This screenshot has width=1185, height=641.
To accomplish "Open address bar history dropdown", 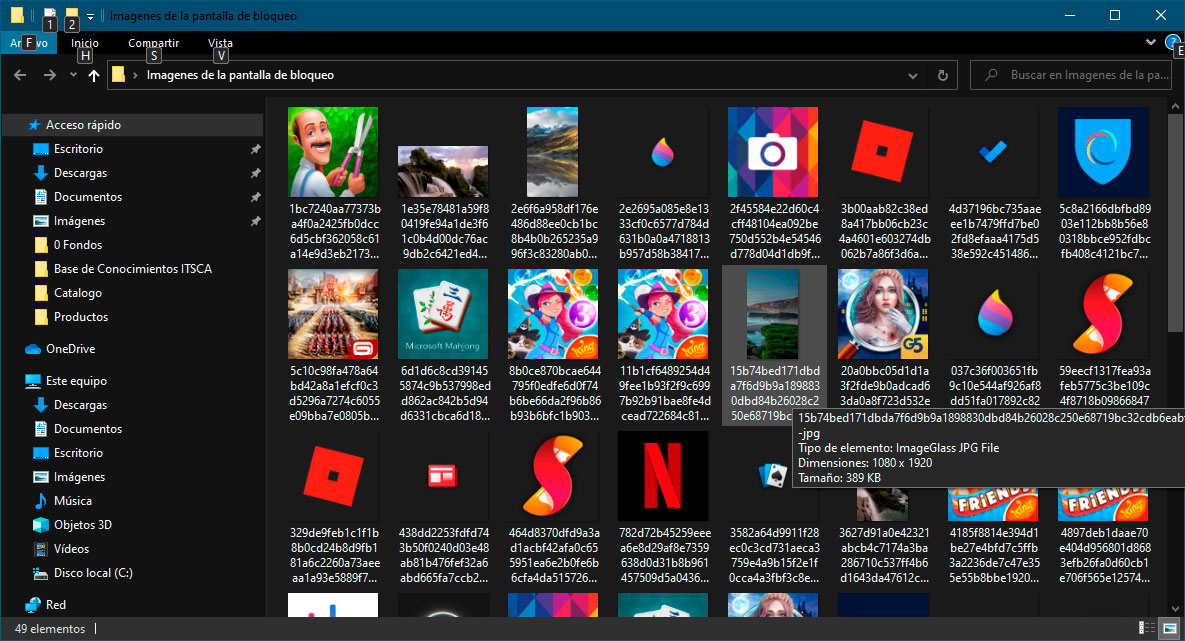I will [x=912, y=75].
